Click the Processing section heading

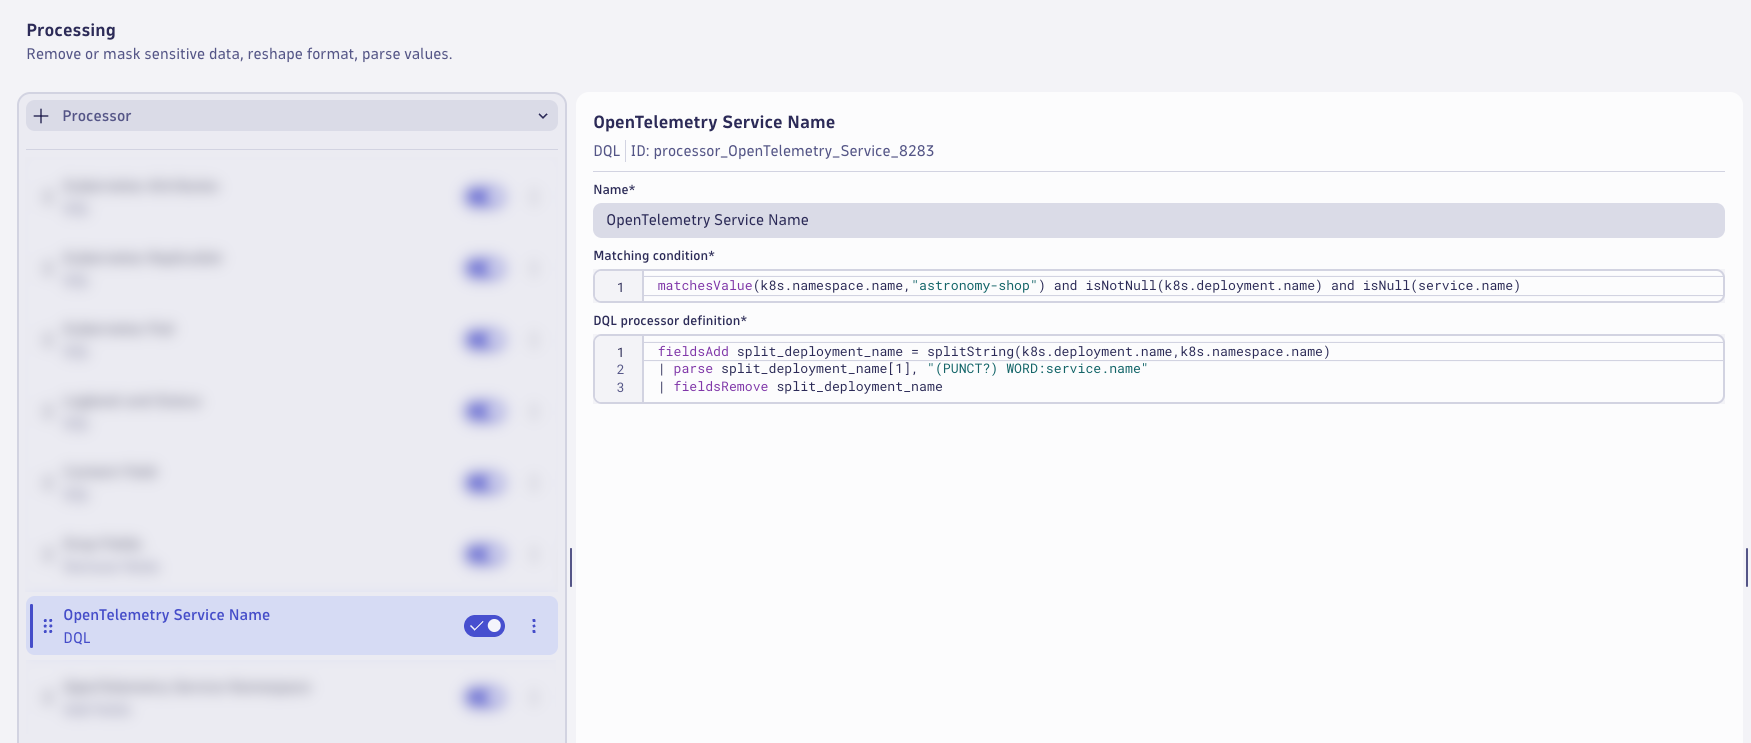tap(71, 30)
